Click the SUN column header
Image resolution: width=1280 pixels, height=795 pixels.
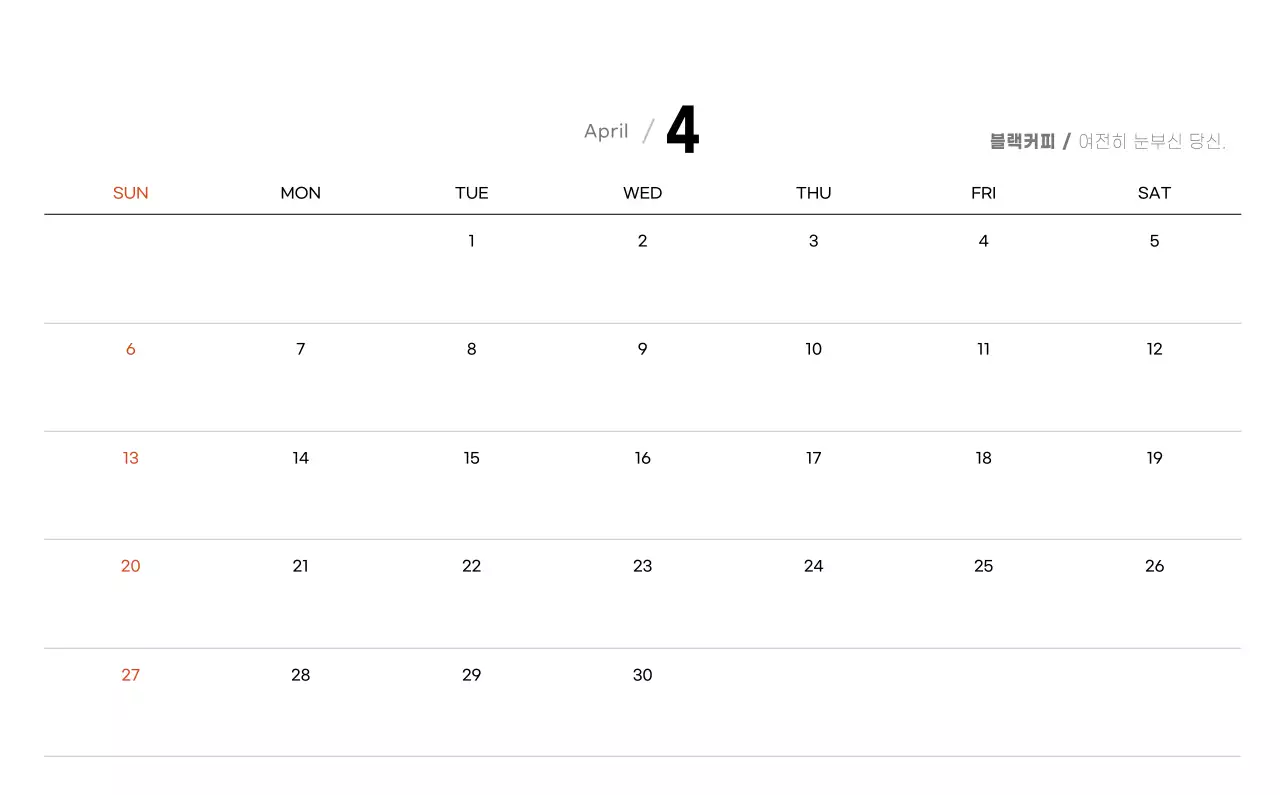click(x=130, y=193)
